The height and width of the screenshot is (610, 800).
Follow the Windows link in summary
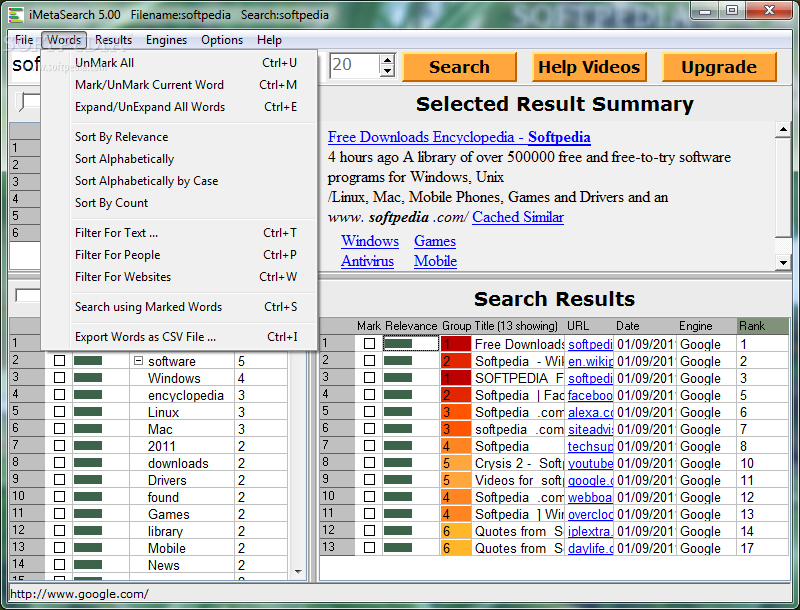(370, 241)
